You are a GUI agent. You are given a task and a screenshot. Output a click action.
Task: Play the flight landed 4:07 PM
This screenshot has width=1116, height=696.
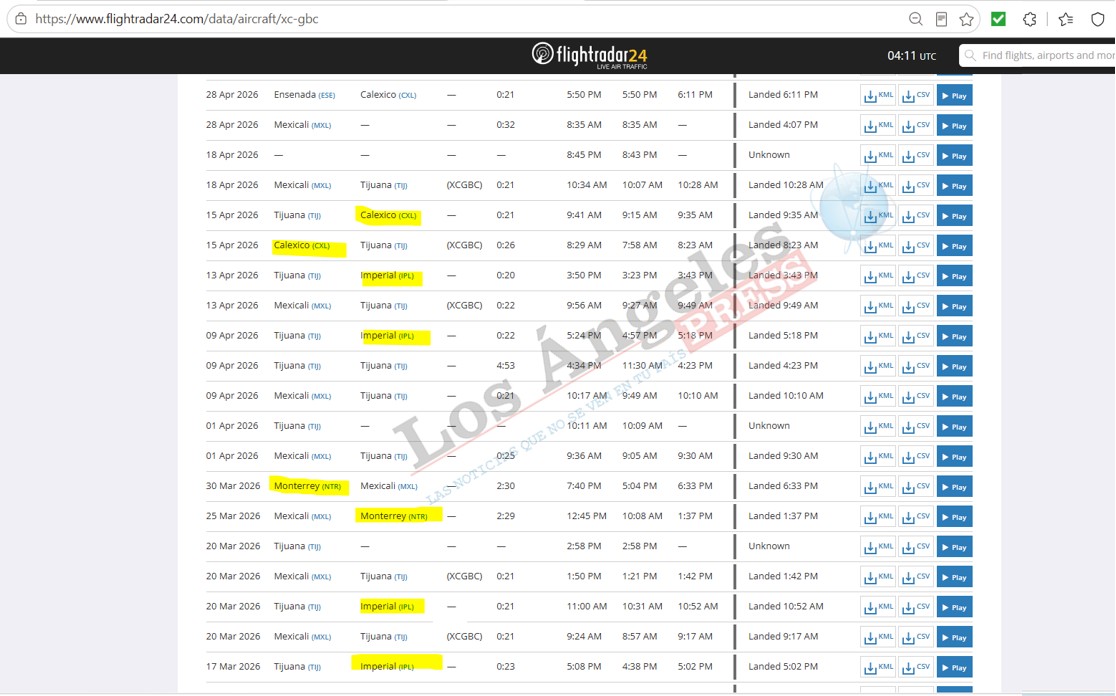[954, 125]
